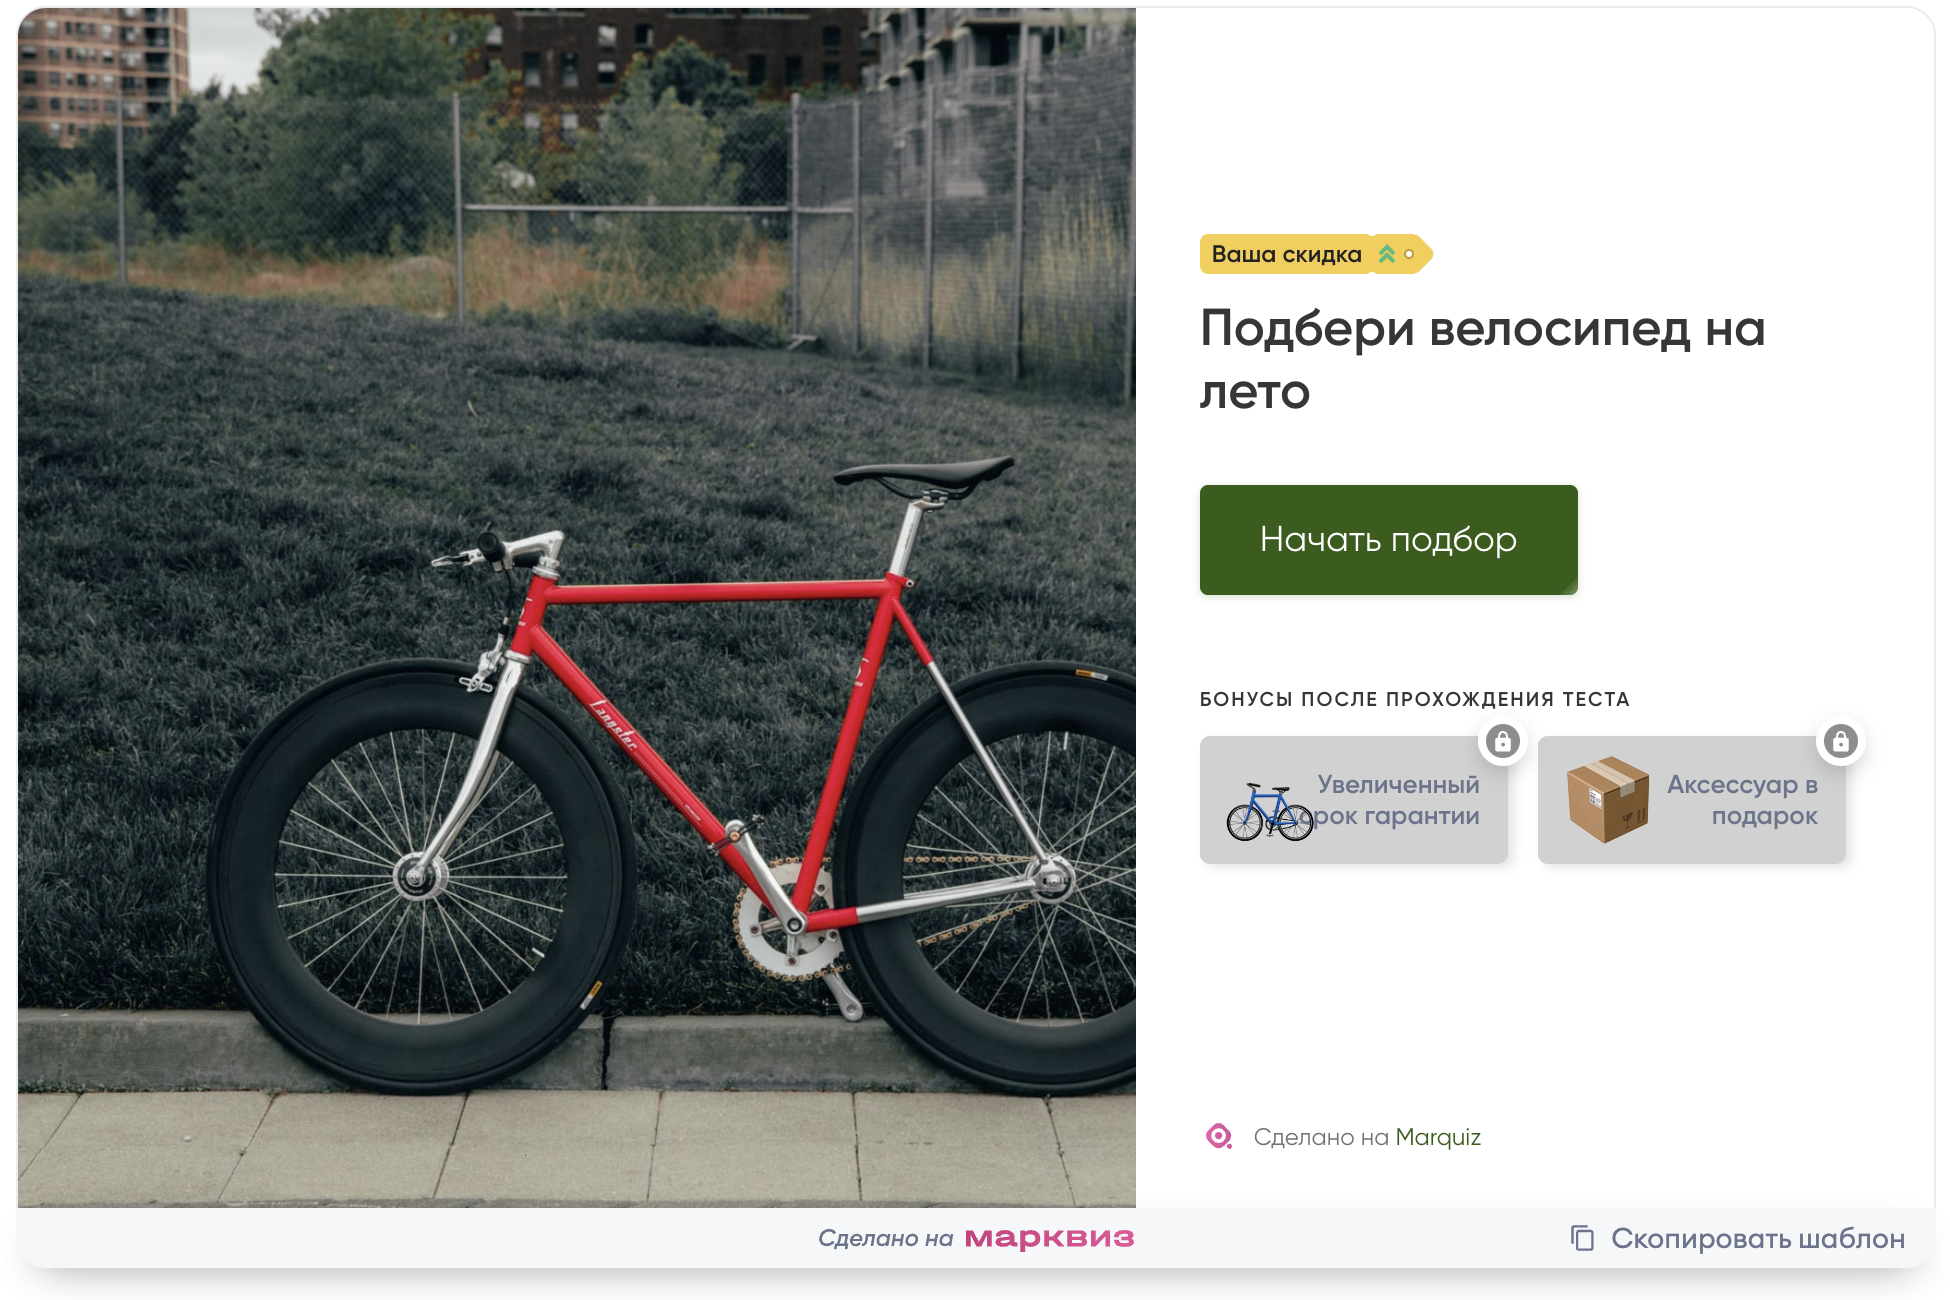Click the small dot on the discount tag tip
The height and width of the screenshot is (1300, 1950).
coord(1409,254)
